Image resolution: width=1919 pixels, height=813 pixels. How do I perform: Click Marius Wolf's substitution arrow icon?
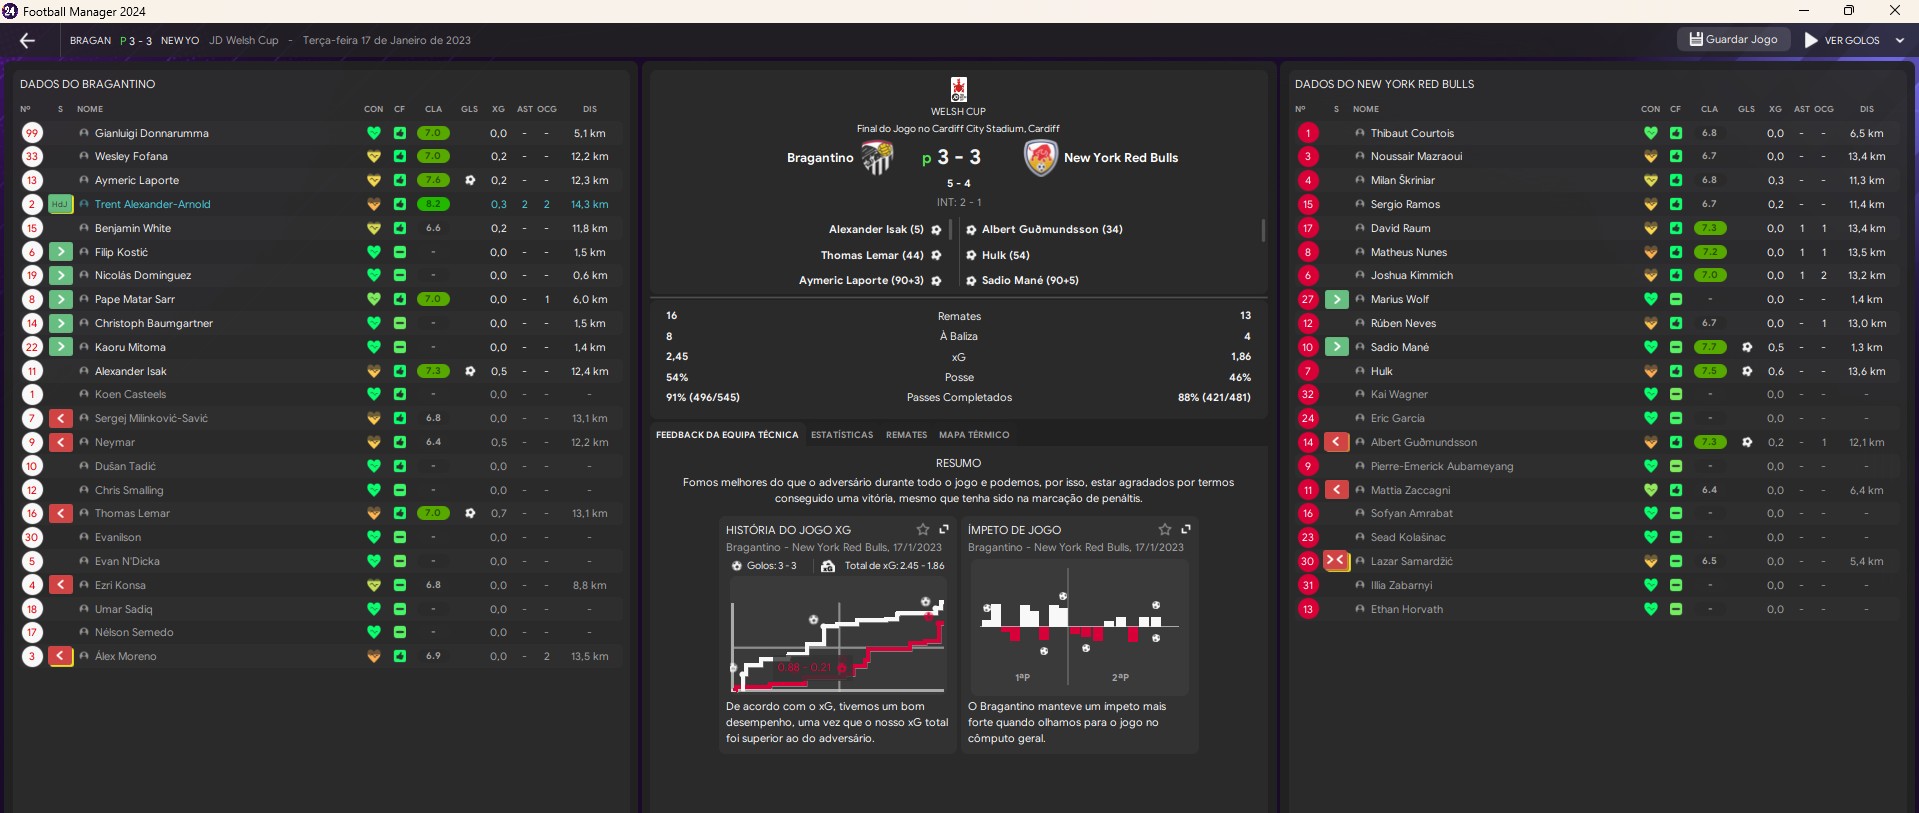point(1336,299)
